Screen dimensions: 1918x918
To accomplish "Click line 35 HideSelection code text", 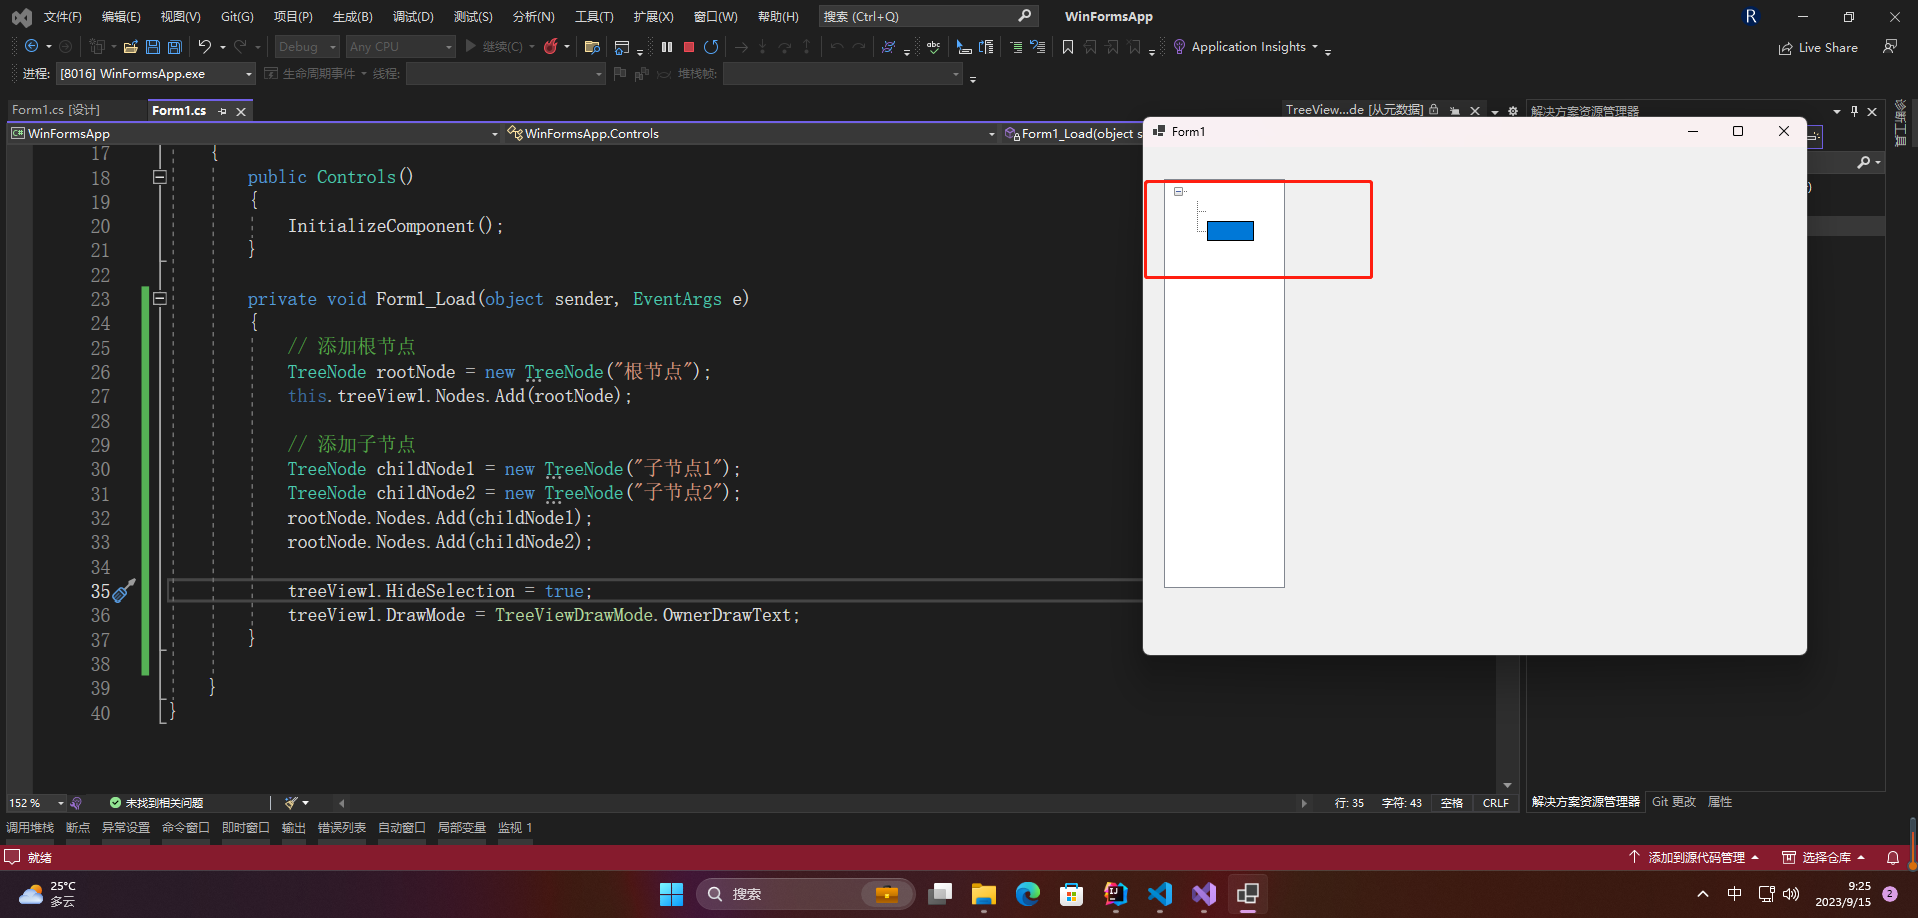I will (x=440, y=591).
